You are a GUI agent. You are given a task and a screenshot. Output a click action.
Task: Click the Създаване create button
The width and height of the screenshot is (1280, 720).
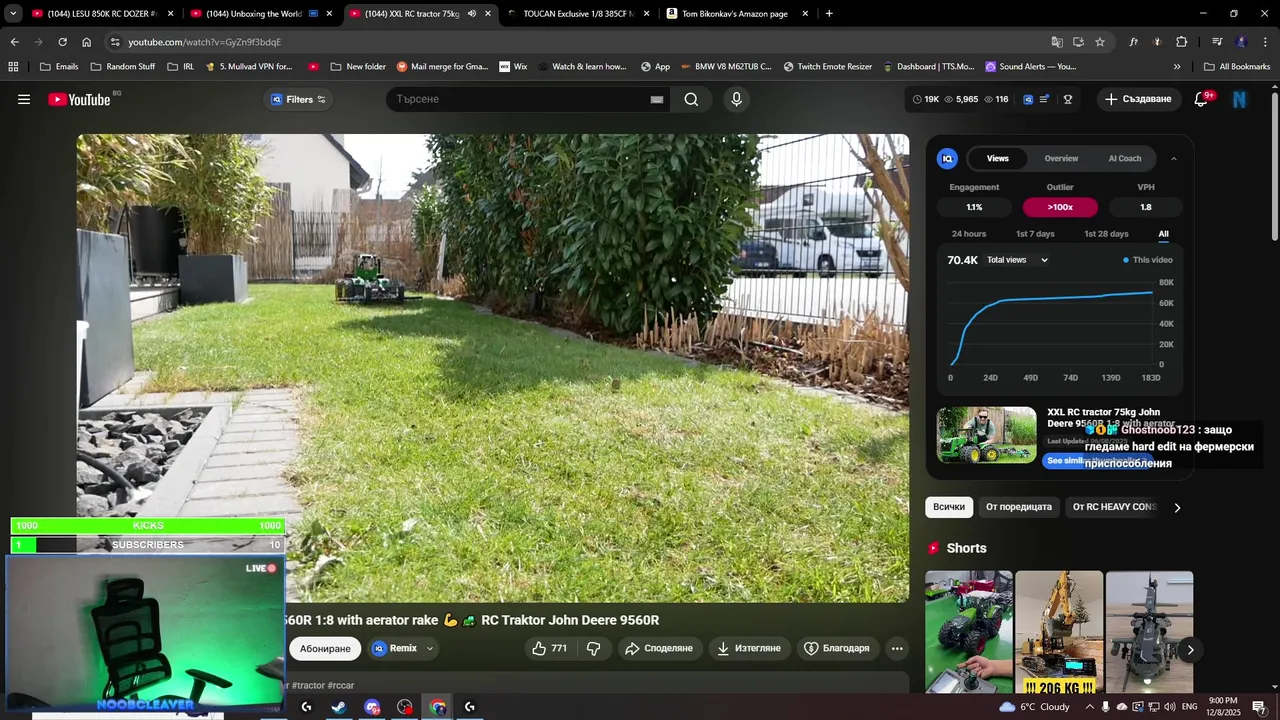[x=1138, y=99]
